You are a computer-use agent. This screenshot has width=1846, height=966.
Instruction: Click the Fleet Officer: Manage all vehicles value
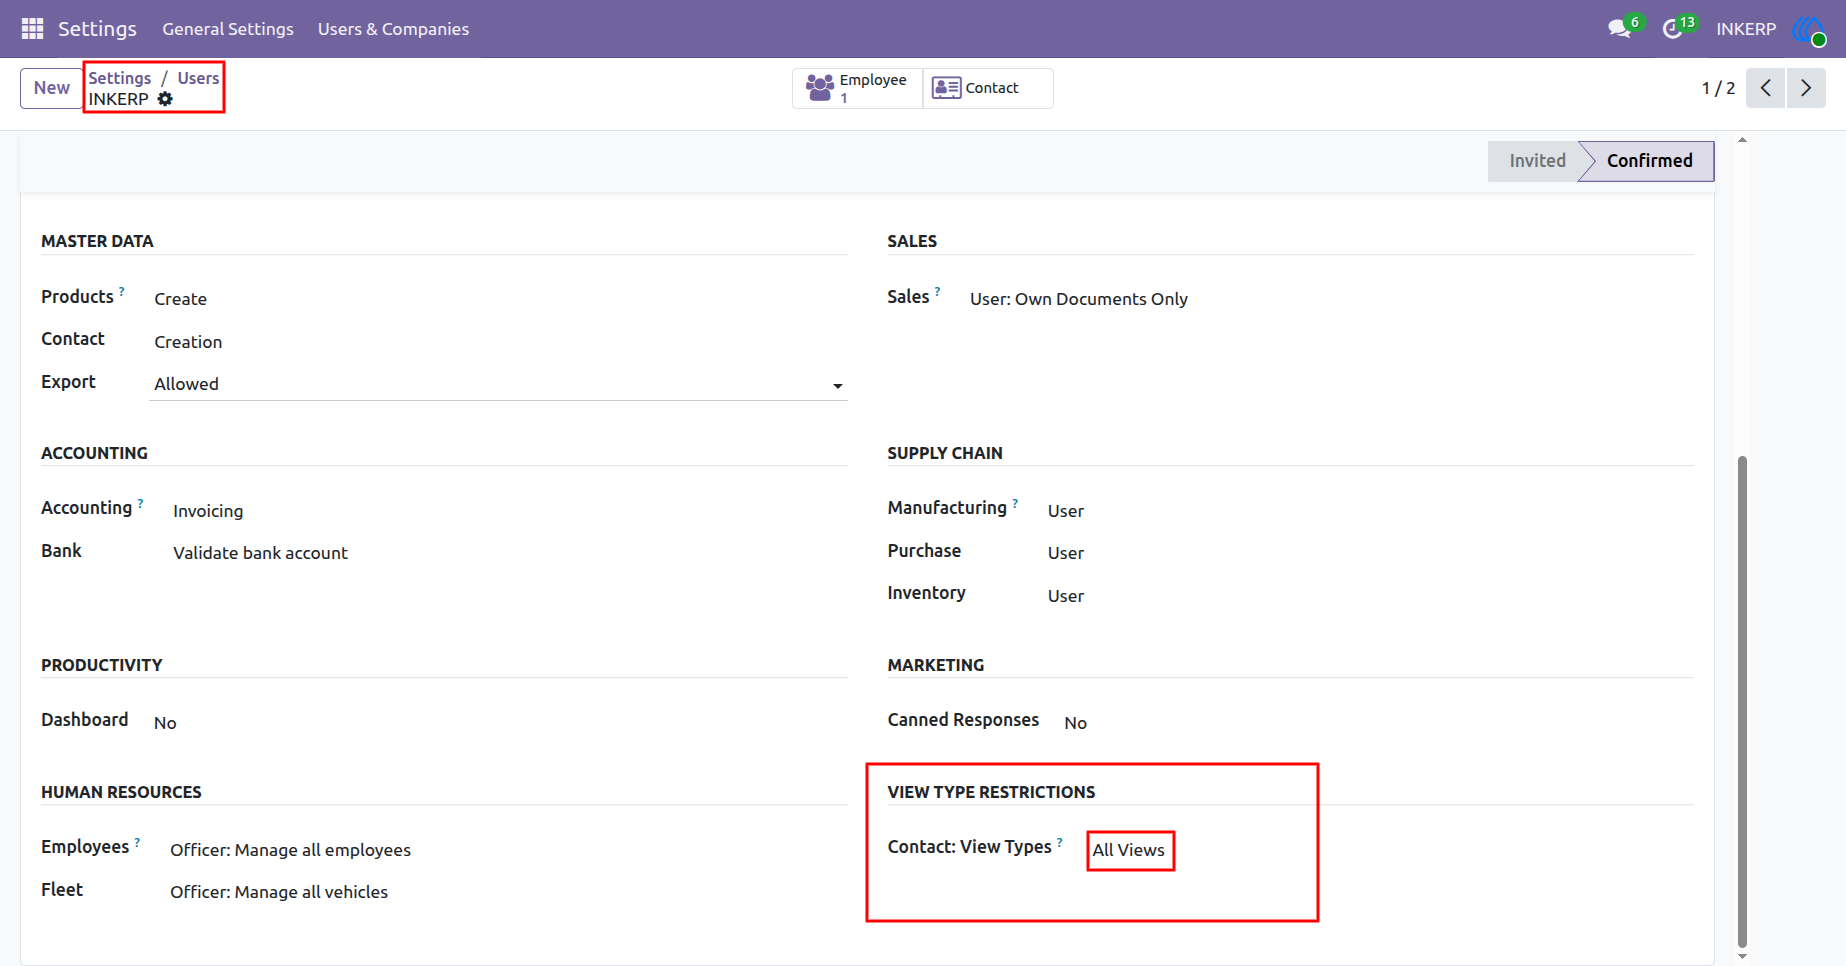point(279,892)
